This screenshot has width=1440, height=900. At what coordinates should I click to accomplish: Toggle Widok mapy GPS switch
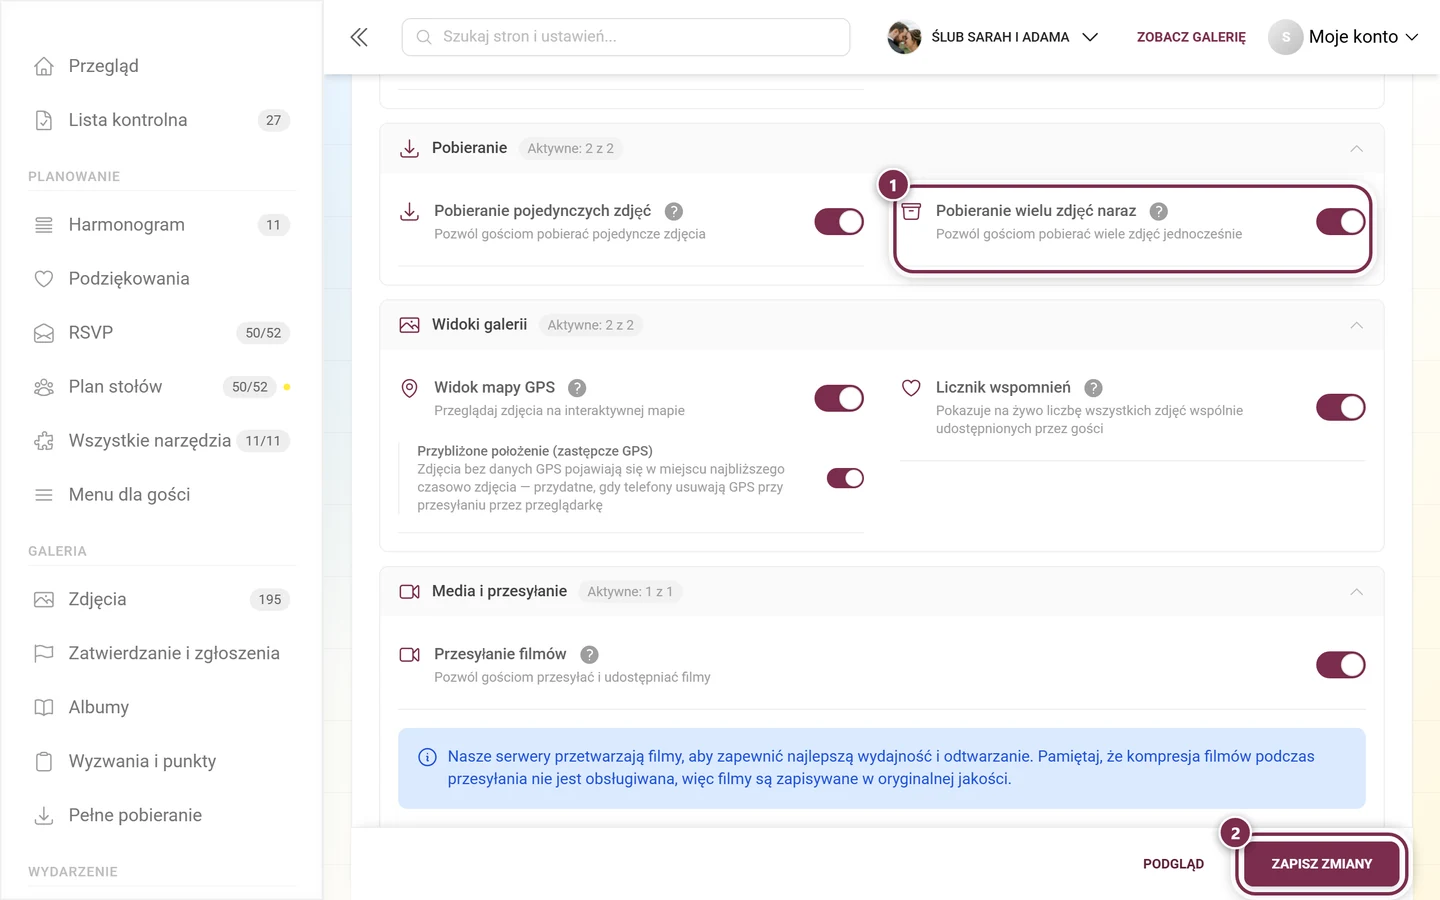click(839, 398)
